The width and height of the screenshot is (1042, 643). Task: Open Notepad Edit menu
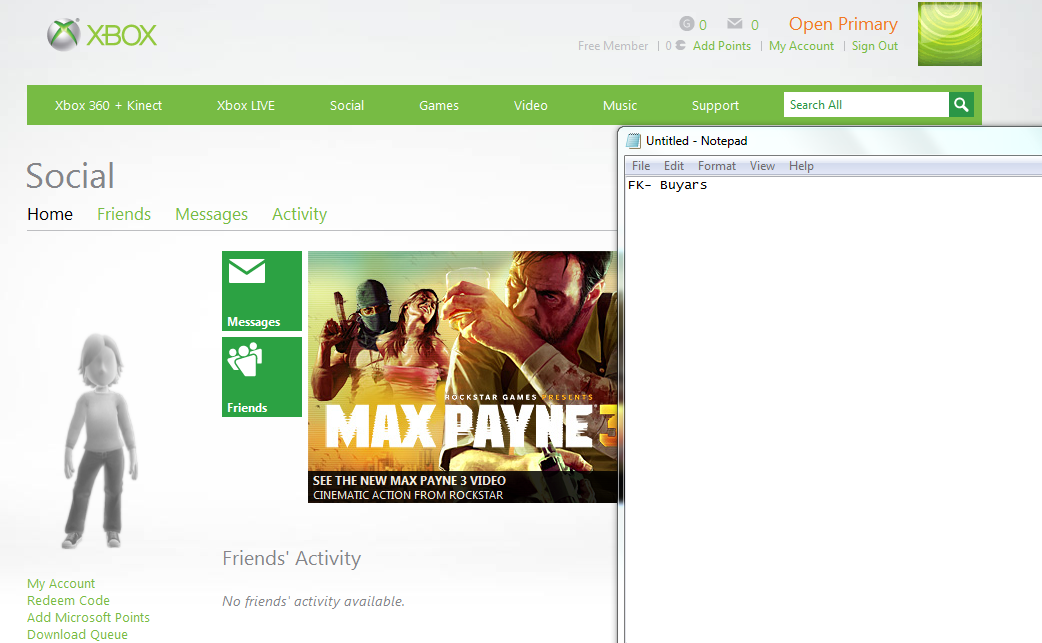point(673,165)
